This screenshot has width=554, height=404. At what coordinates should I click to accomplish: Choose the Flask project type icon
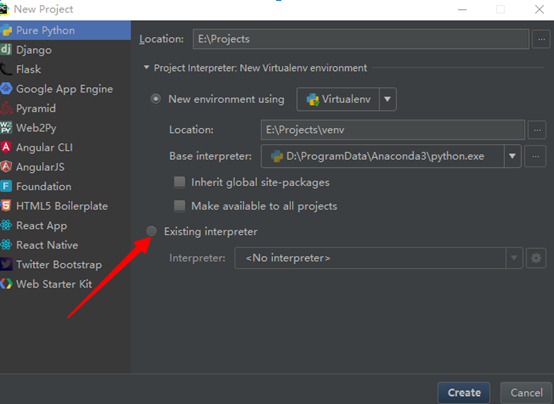pos(6,69)
